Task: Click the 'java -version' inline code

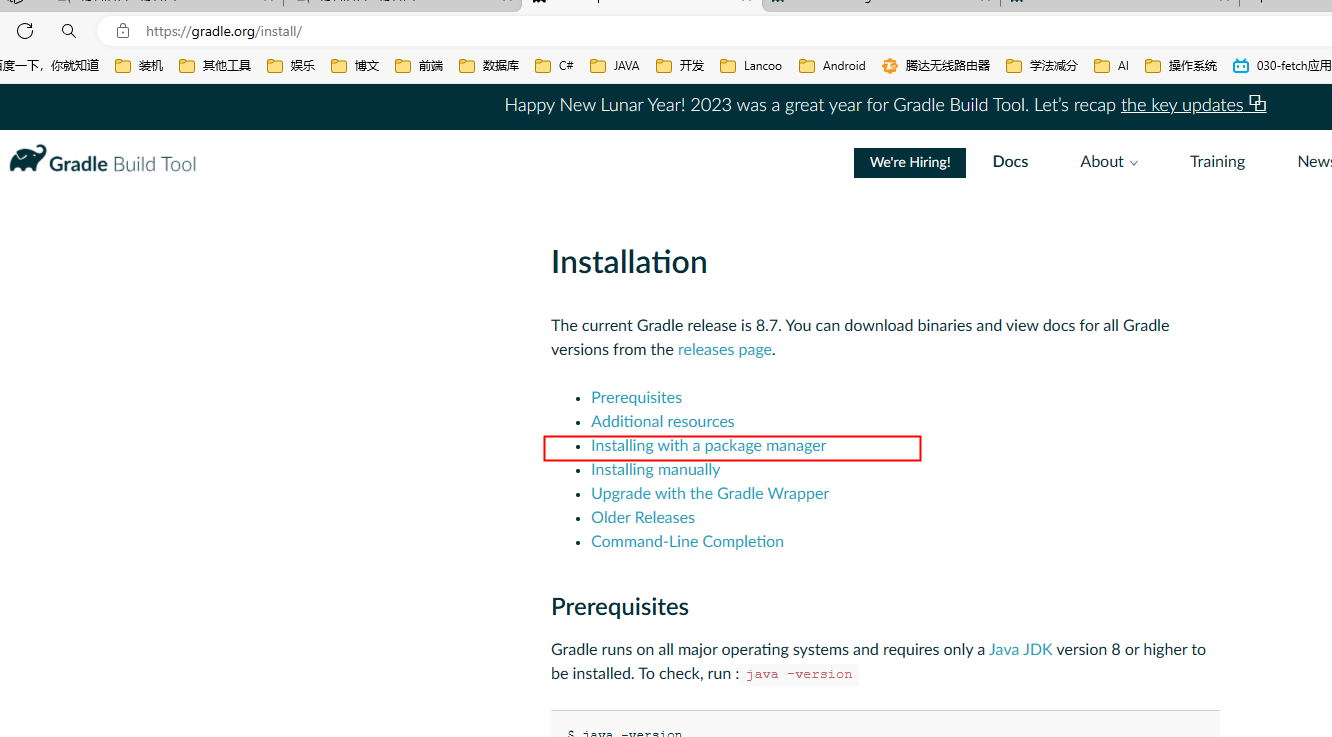Action: pyautogui.click(x=799, y=674)
